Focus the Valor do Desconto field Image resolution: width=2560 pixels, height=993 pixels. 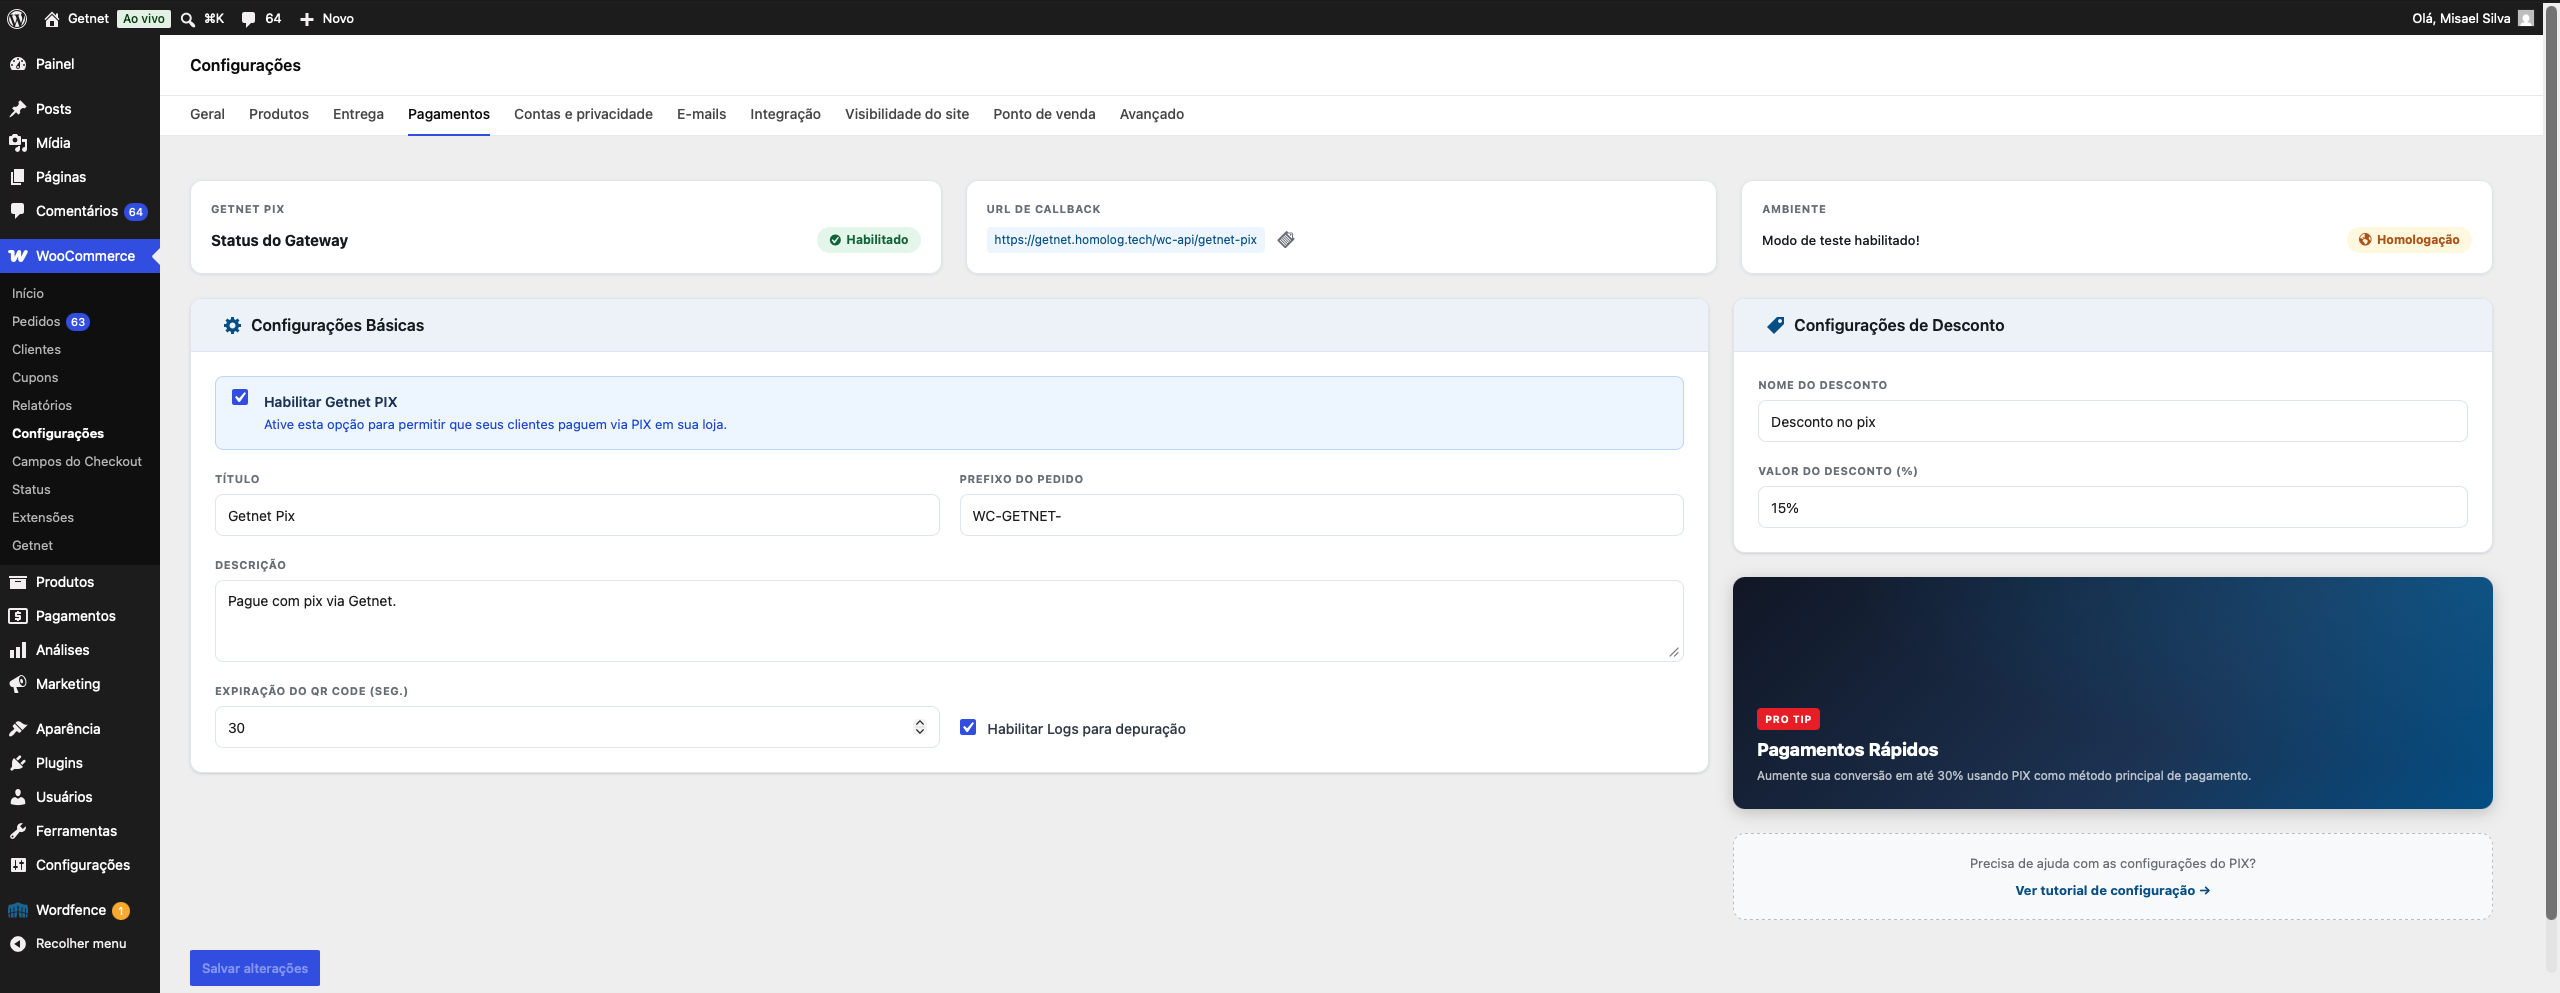[x=2112, y=507]
